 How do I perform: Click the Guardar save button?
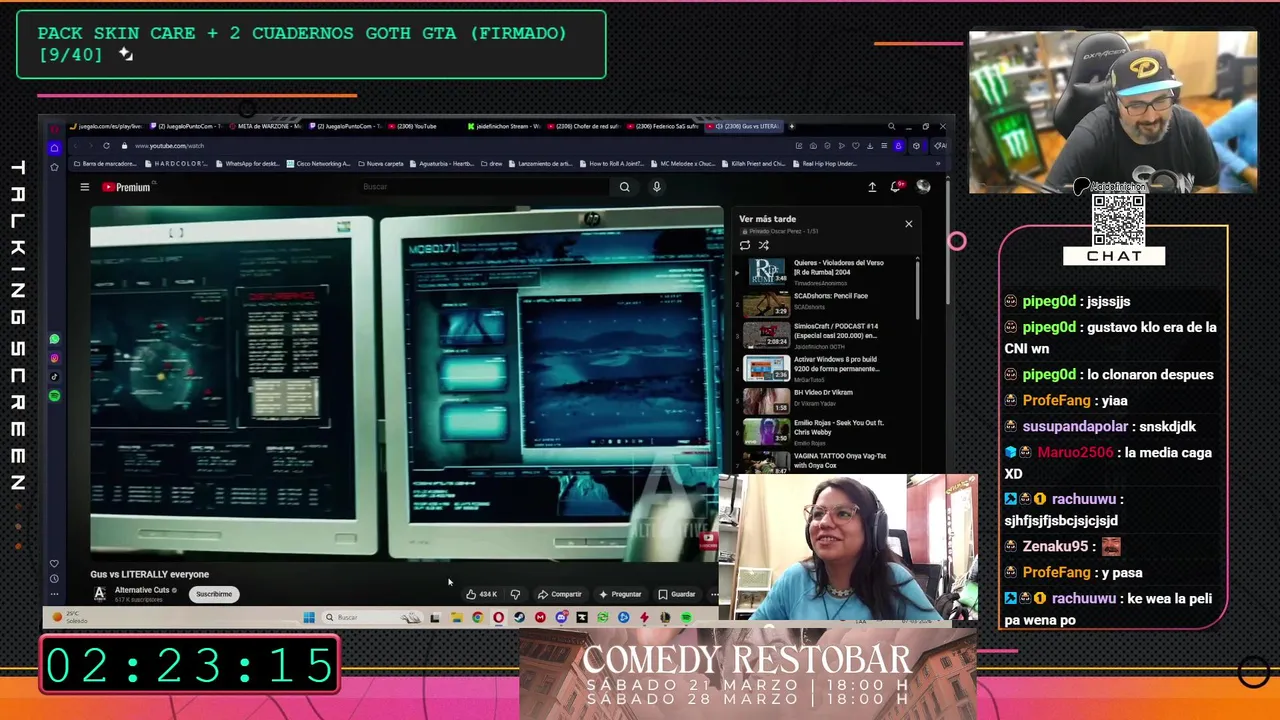point(677,594)
